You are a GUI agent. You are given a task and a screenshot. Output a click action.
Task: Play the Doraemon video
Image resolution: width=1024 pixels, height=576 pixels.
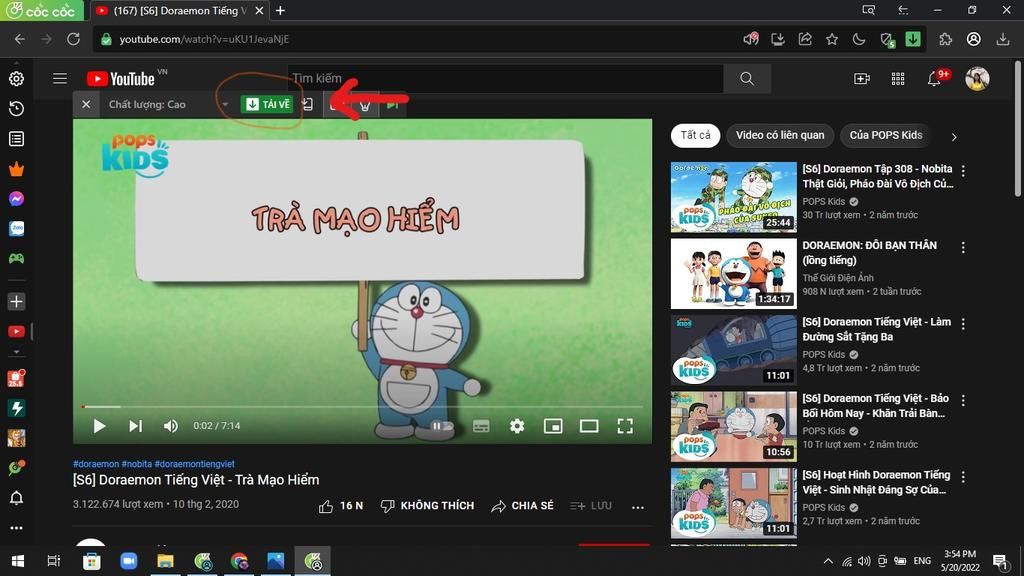coord(99,426)
